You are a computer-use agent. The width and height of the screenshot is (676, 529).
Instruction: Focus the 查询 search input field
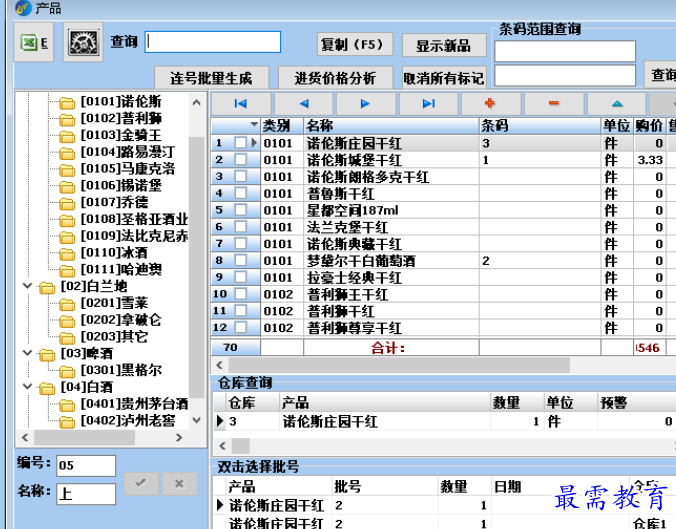213,42
